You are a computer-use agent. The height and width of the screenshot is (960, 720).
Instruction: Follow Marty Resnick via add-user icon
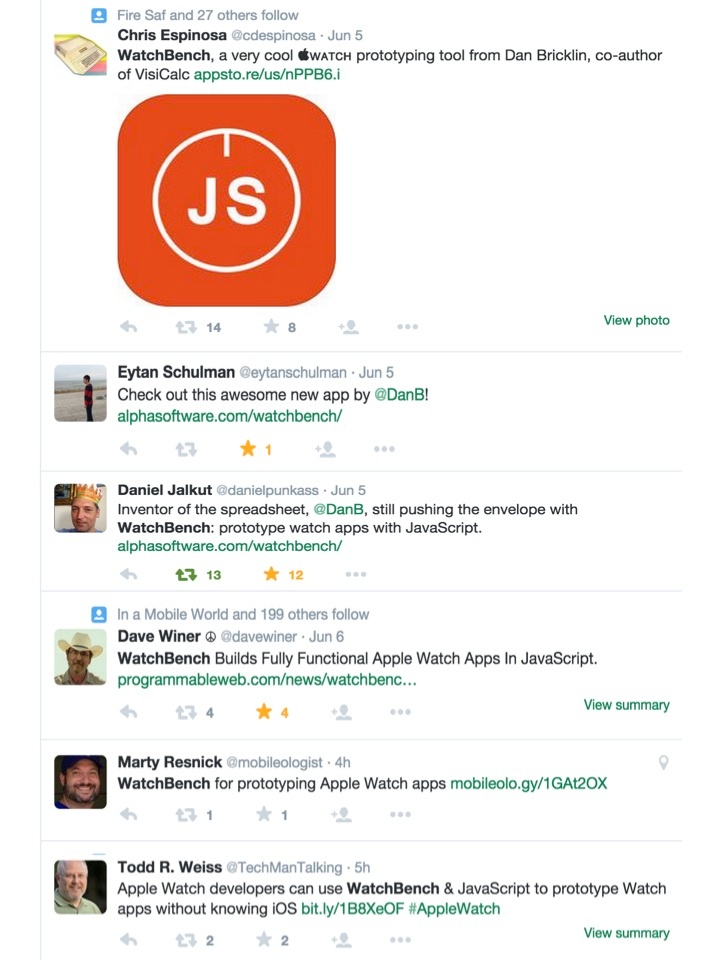click(x=341, y=815)
